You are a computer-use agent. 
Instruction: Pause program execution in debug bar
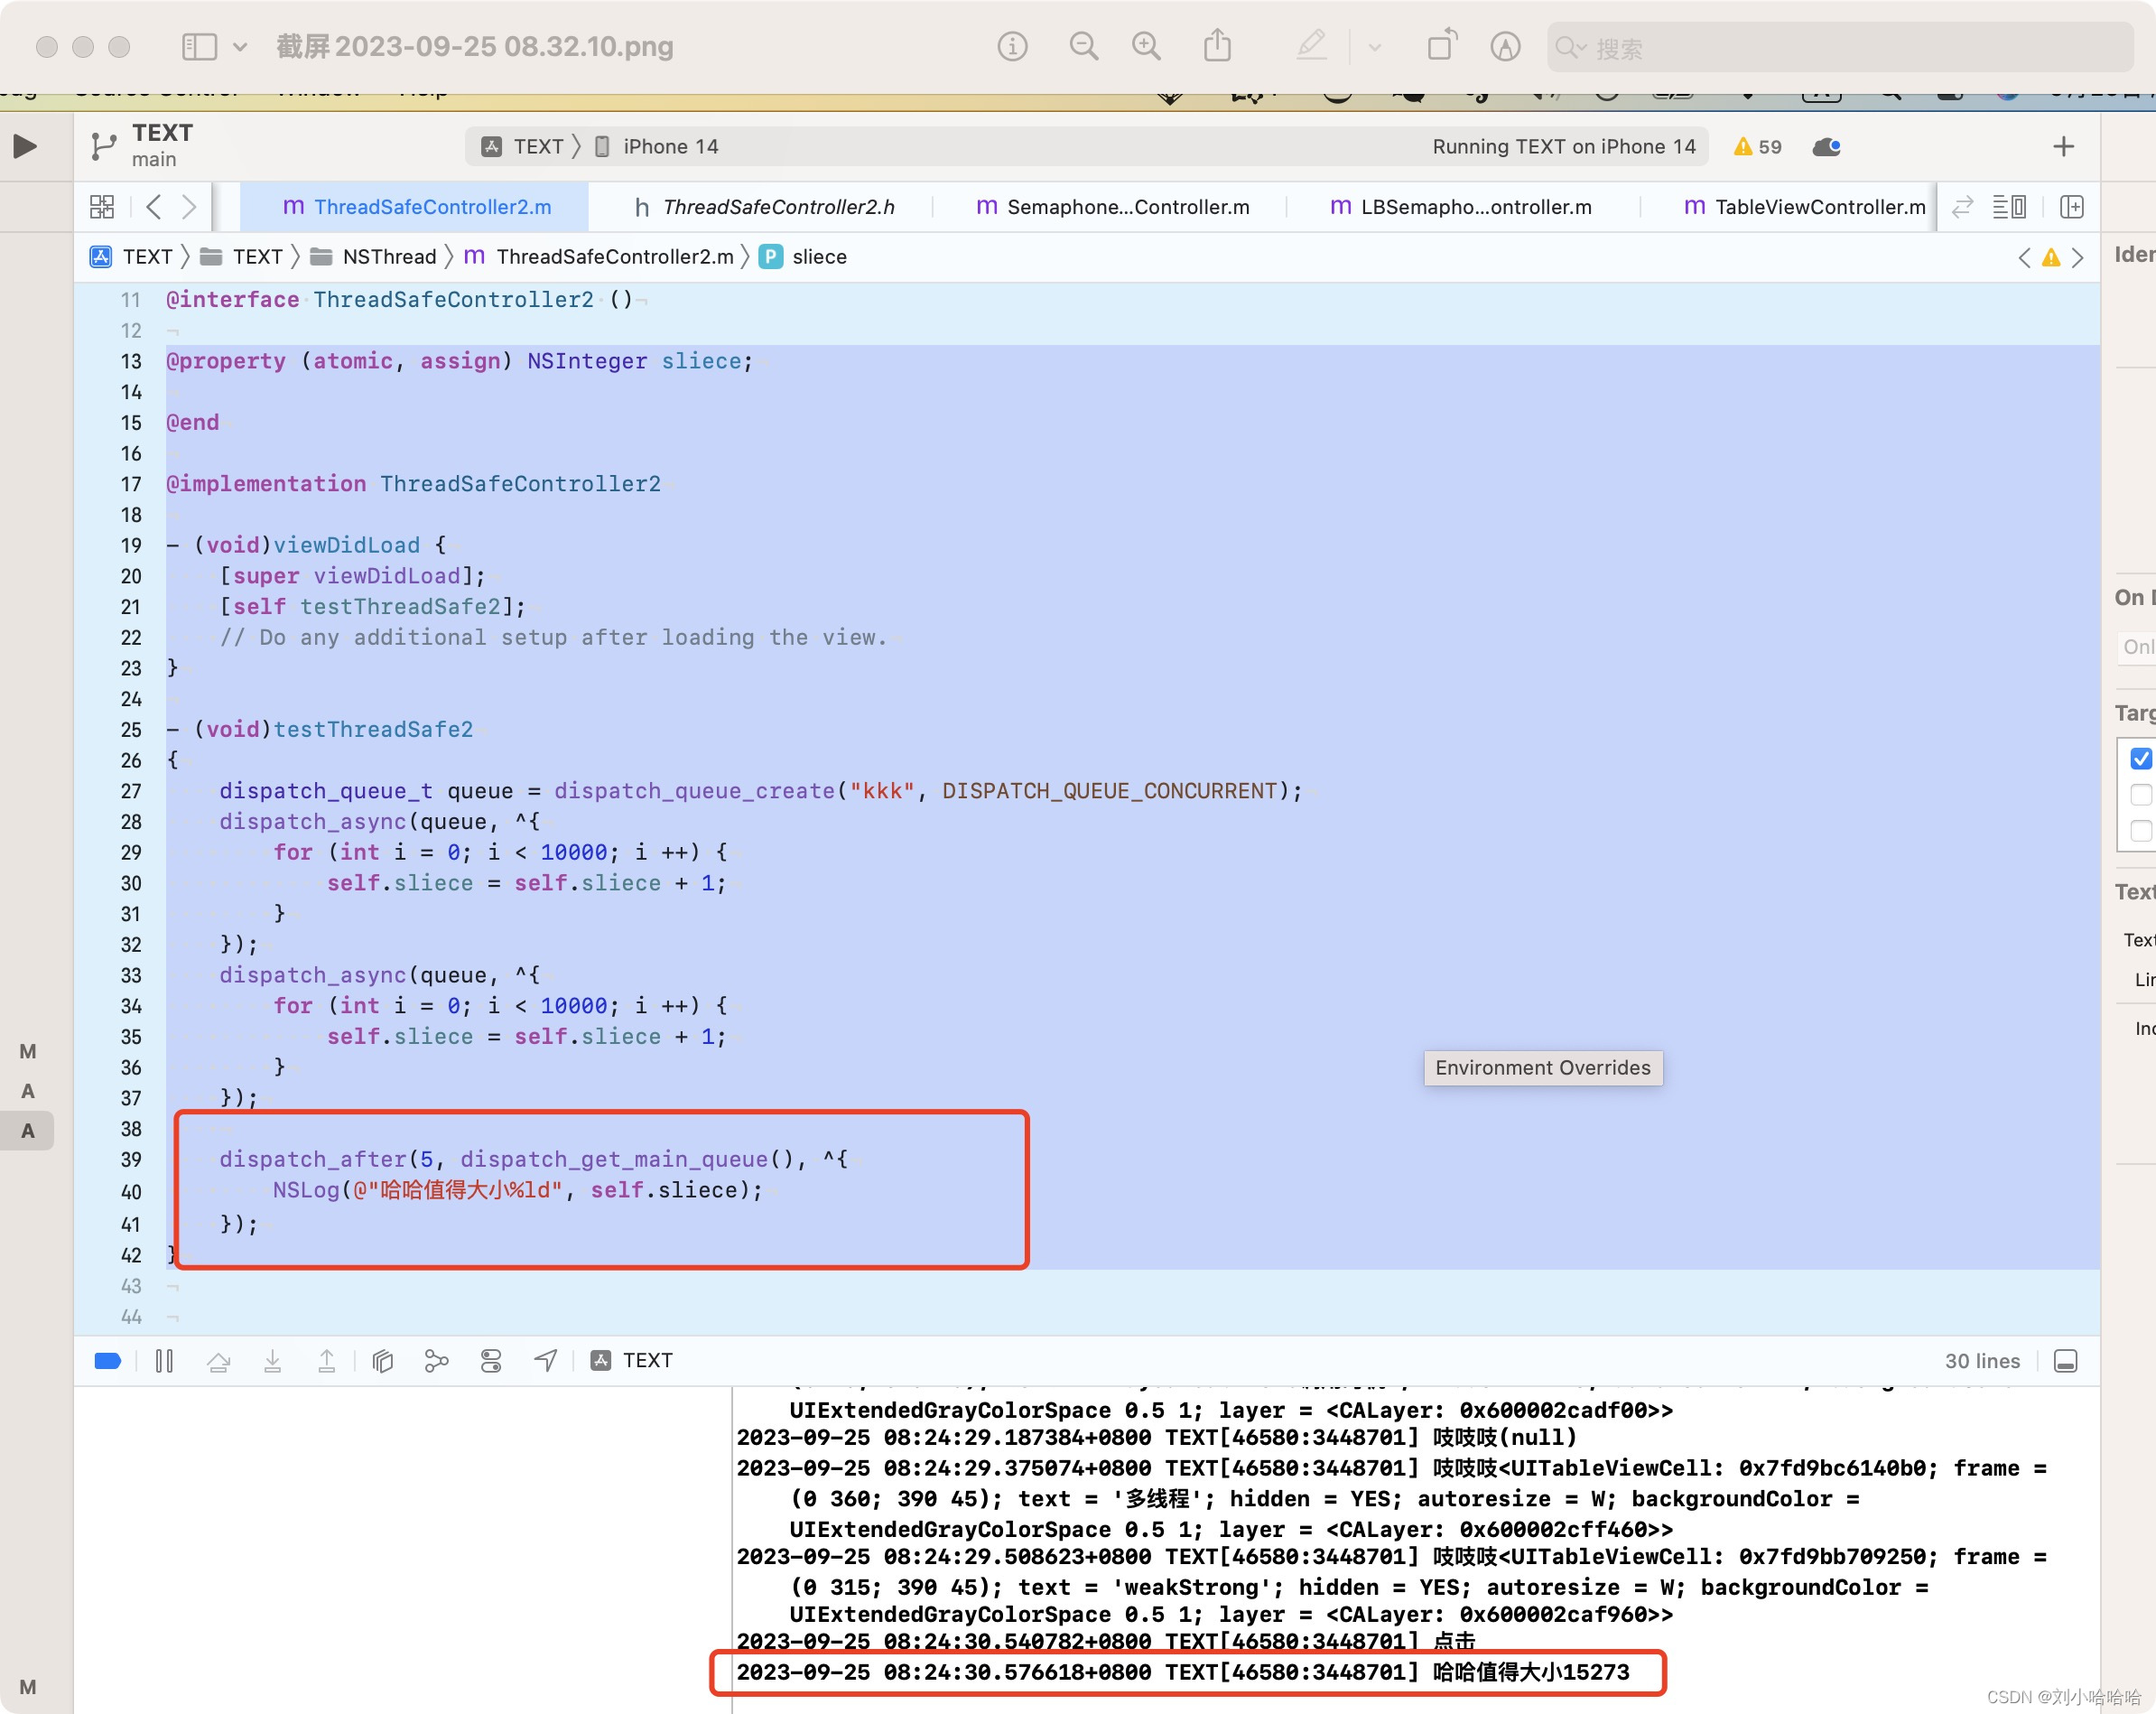tap(165, 1361)
